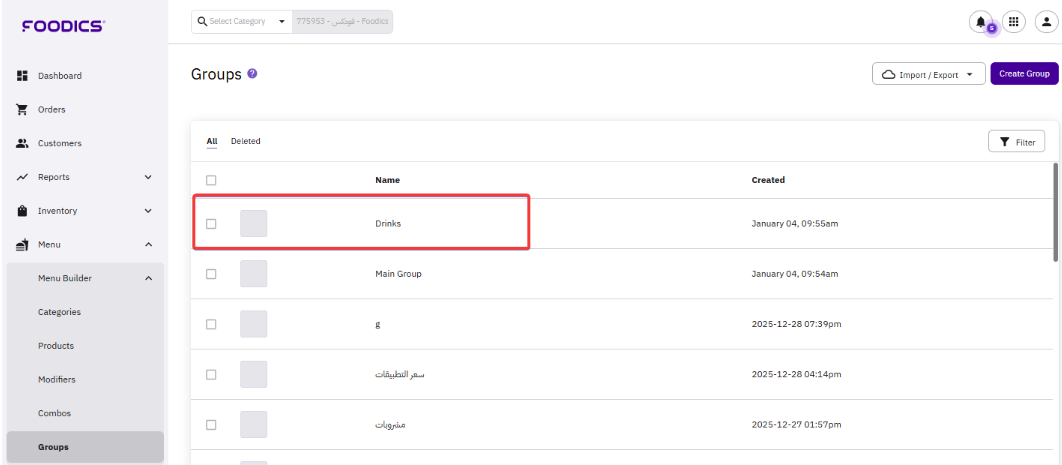The image size is (1062, 465).
Task: Tick the checkbox for Main Group
Action: point(211,274)
